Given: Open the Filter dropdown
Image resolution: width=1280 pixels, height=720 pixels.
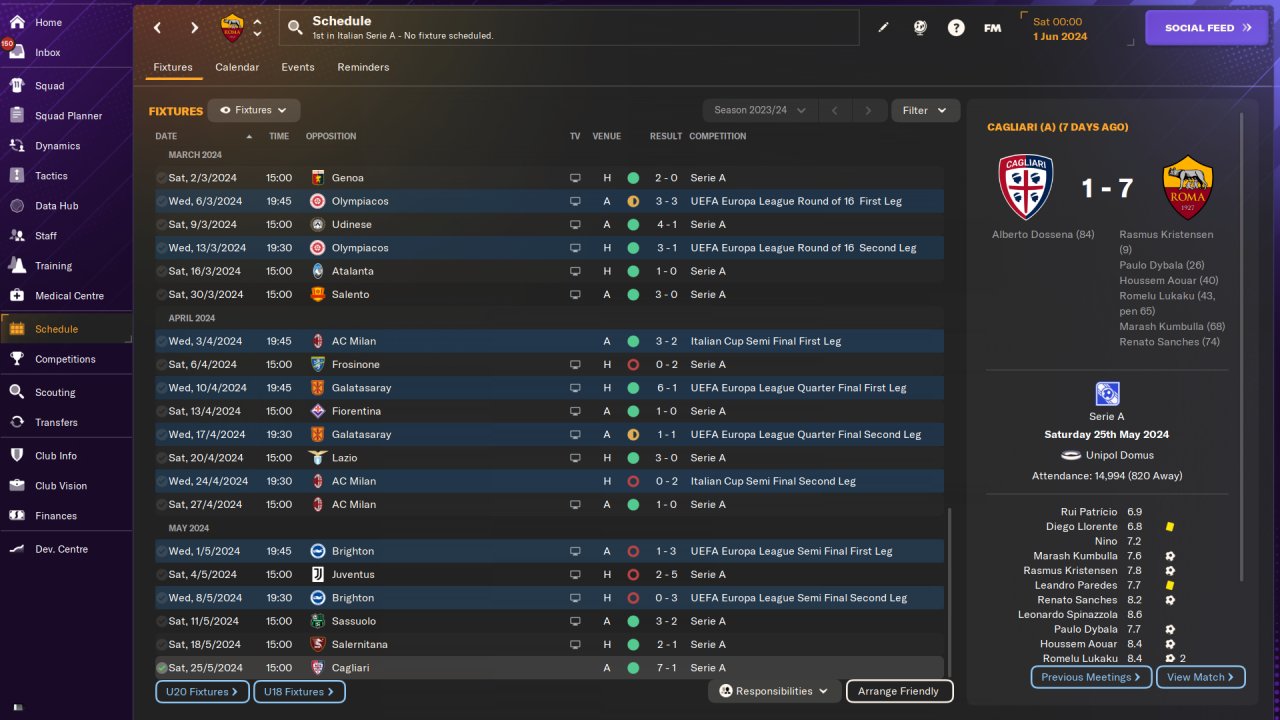Looking at the screenshot, I should click(925, 111).
